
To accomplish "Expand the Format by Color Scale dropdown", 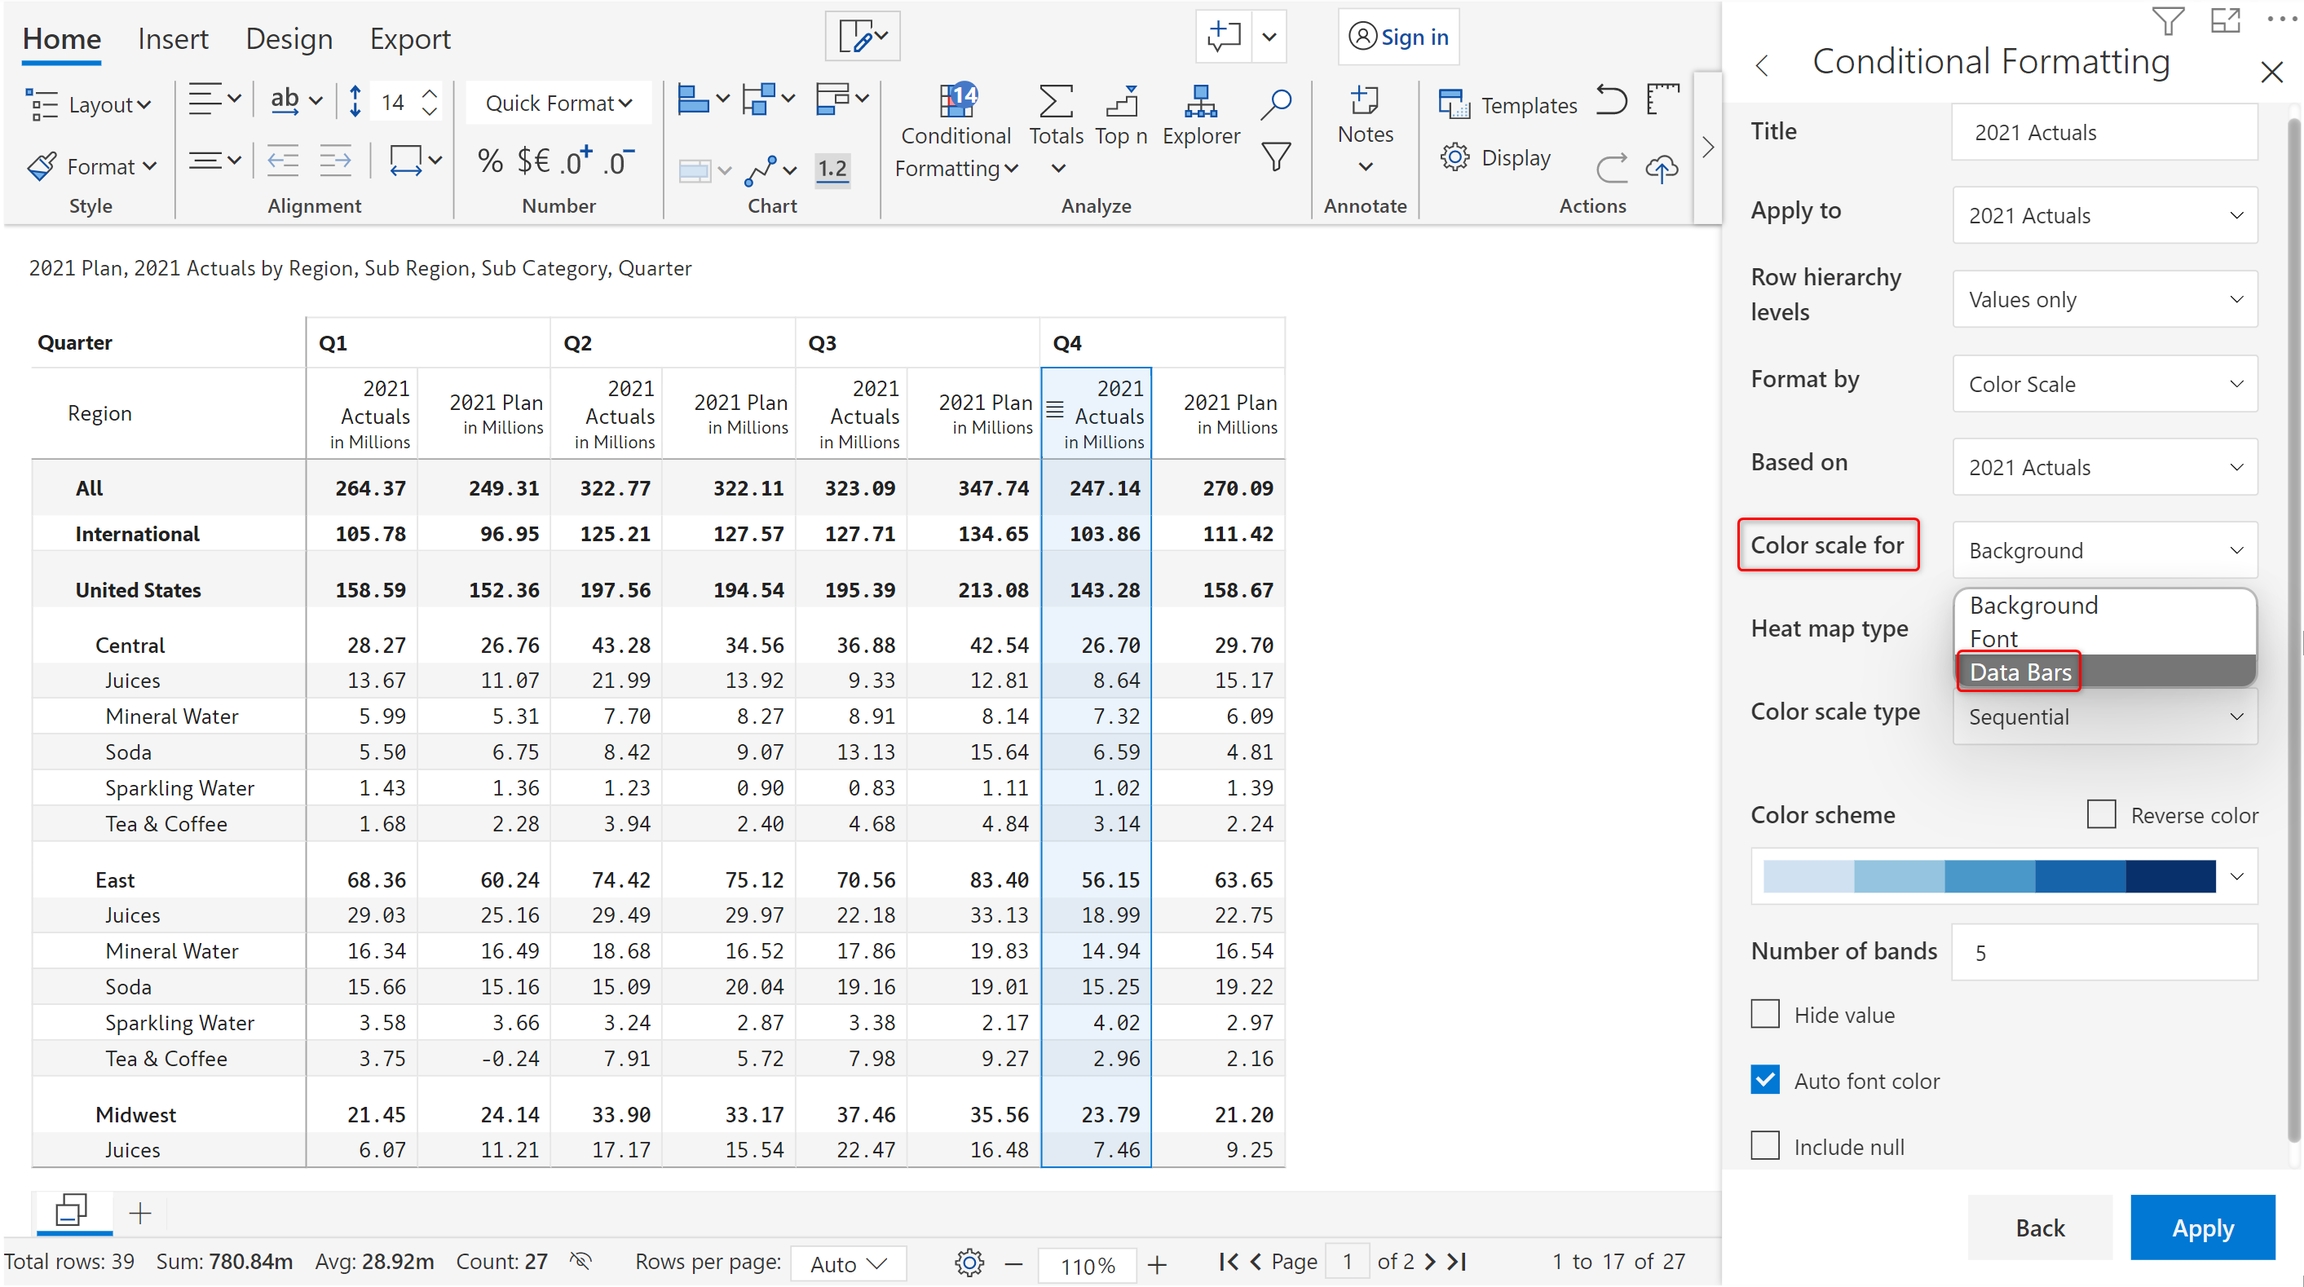I will tap(2104, 384).
